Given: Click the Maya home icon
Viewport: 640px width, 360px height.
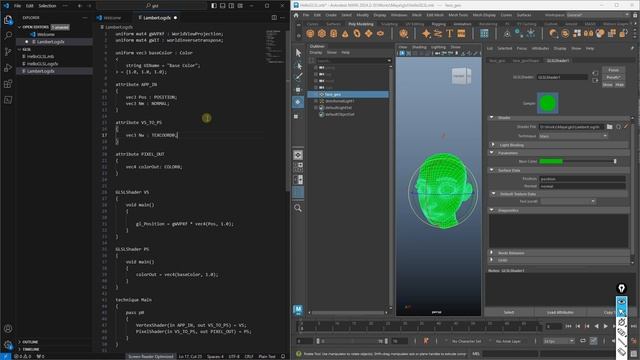Looking at the screenshot, I should (296, 15).
